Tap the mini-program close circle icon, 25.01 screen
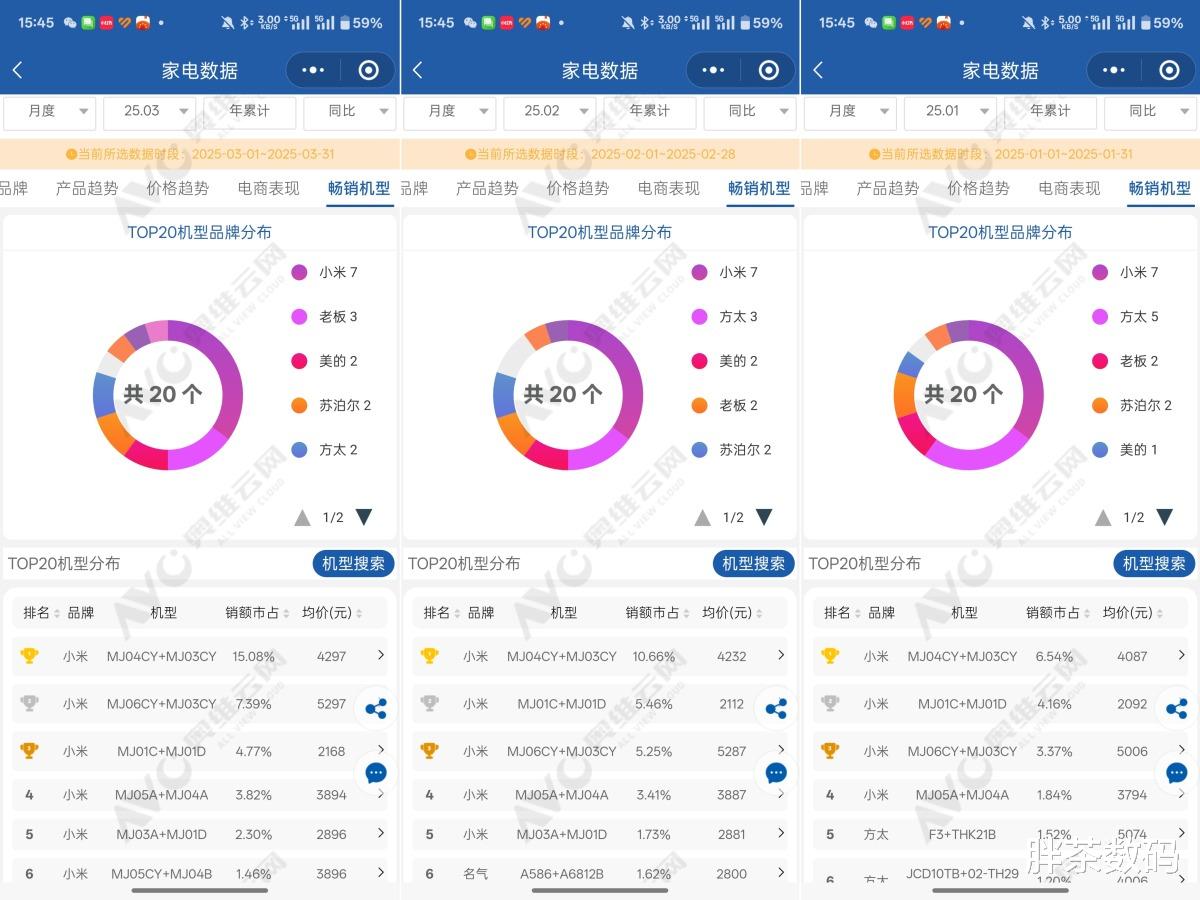Image resolution: width=1200 pixels, height=900 pixels. pyautogui.click(x=1169, y=70)
